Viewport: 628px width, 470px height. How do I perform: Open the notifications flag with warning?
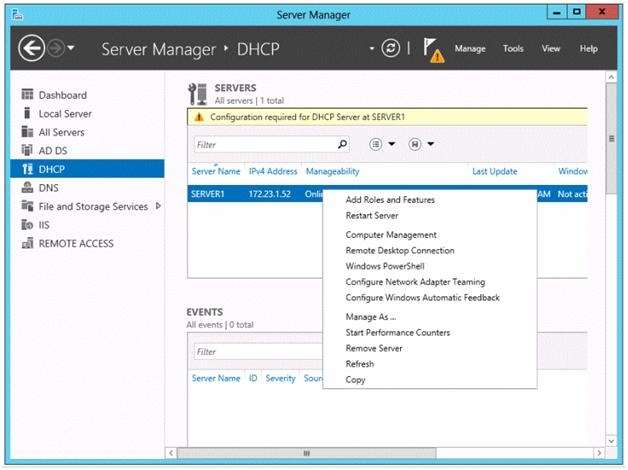433,50
